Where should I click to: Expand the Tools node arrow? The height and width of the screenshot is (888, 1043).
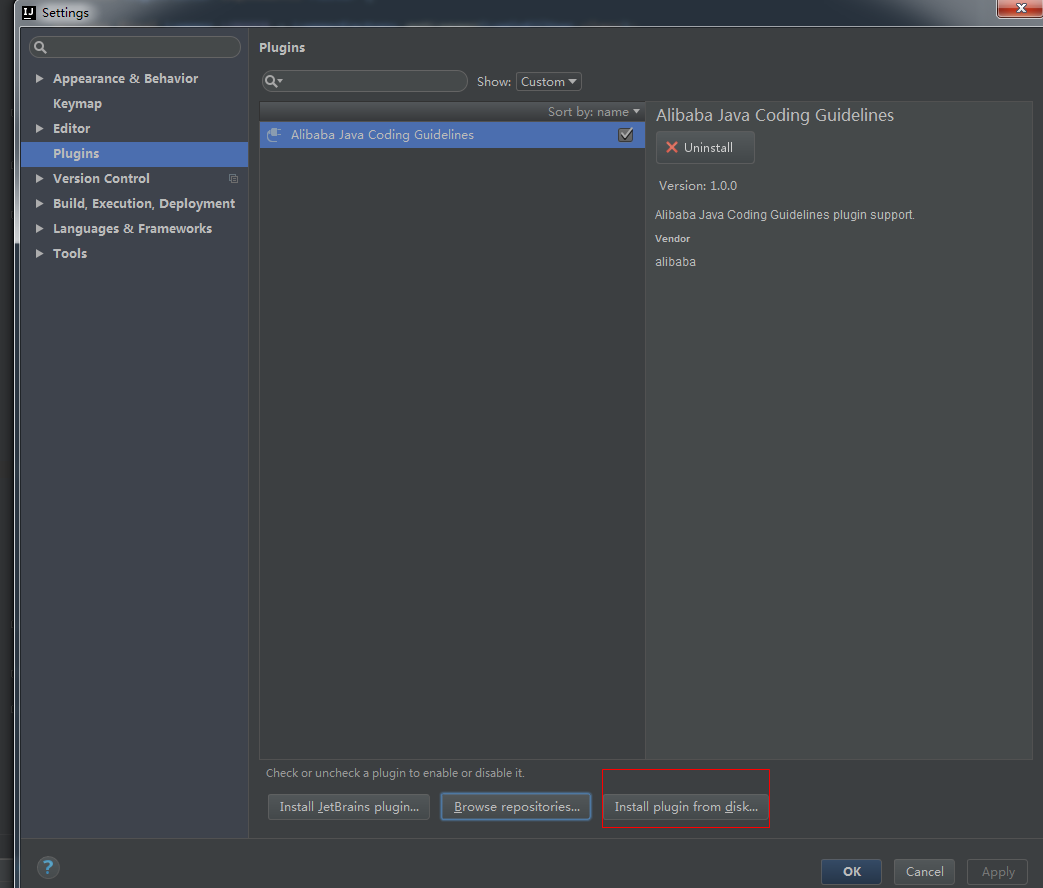coord(39,253)
